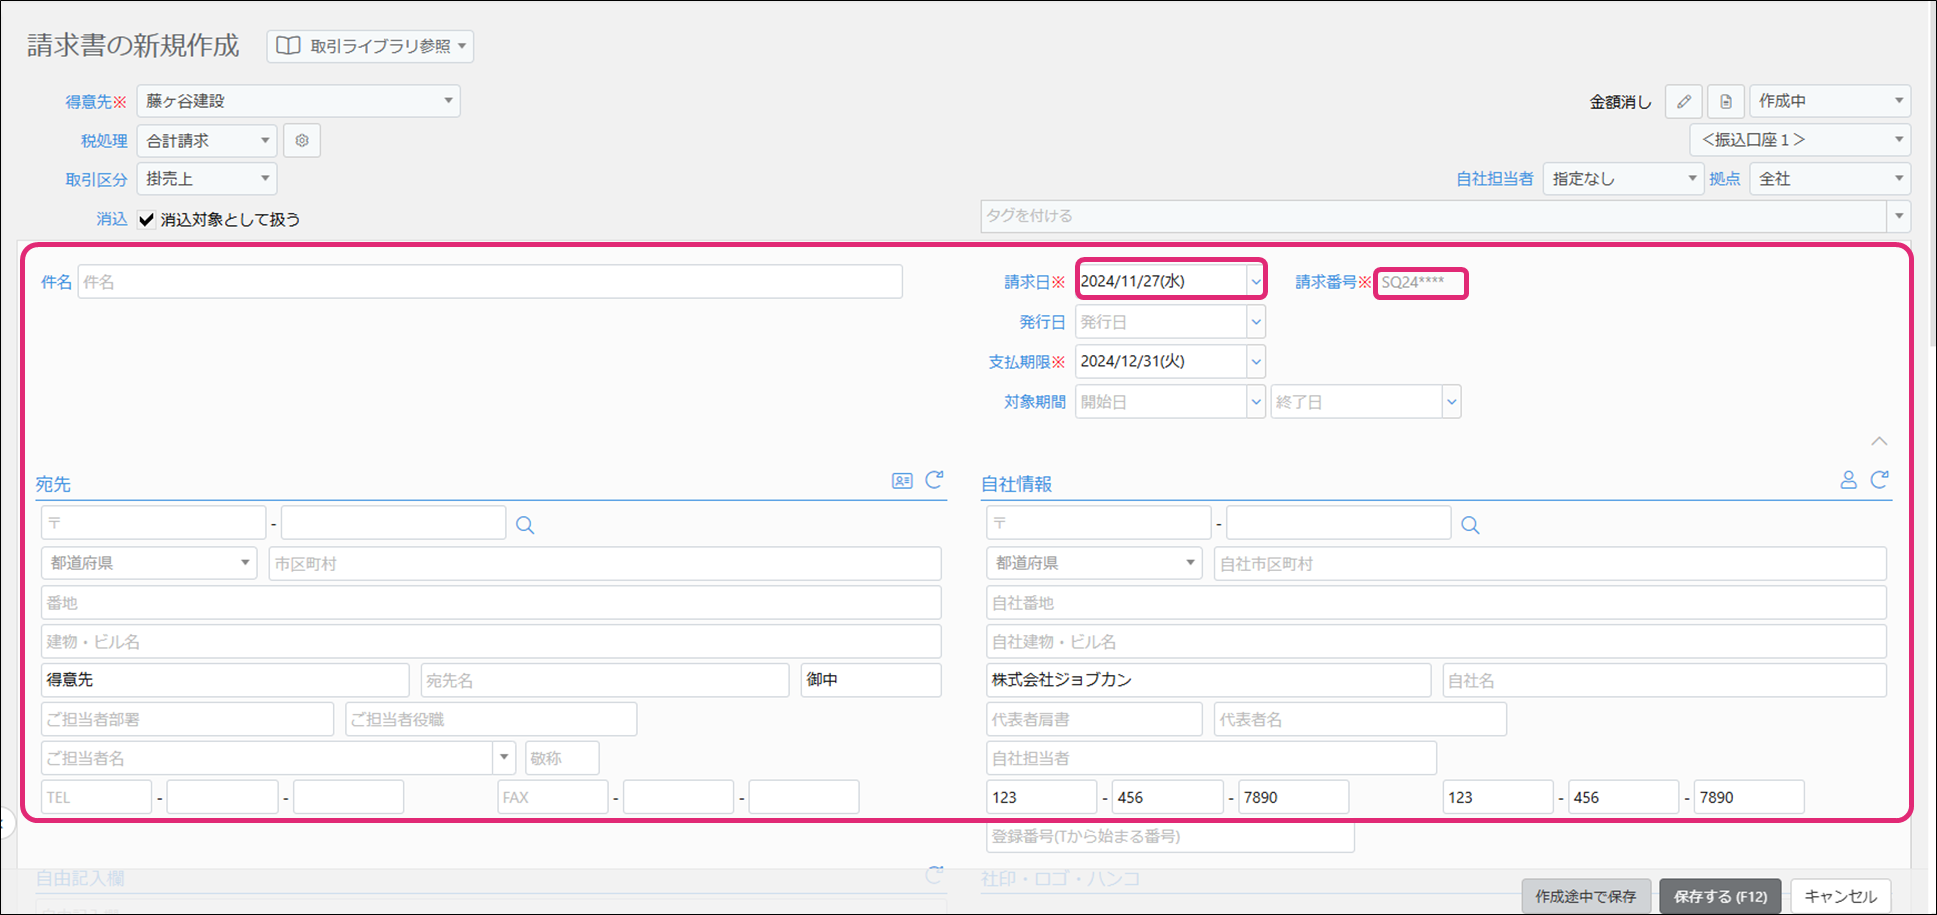Click the refresh icon in 自社情報 header
This screenshot has width=1937, height=915.
(1880, 480)
